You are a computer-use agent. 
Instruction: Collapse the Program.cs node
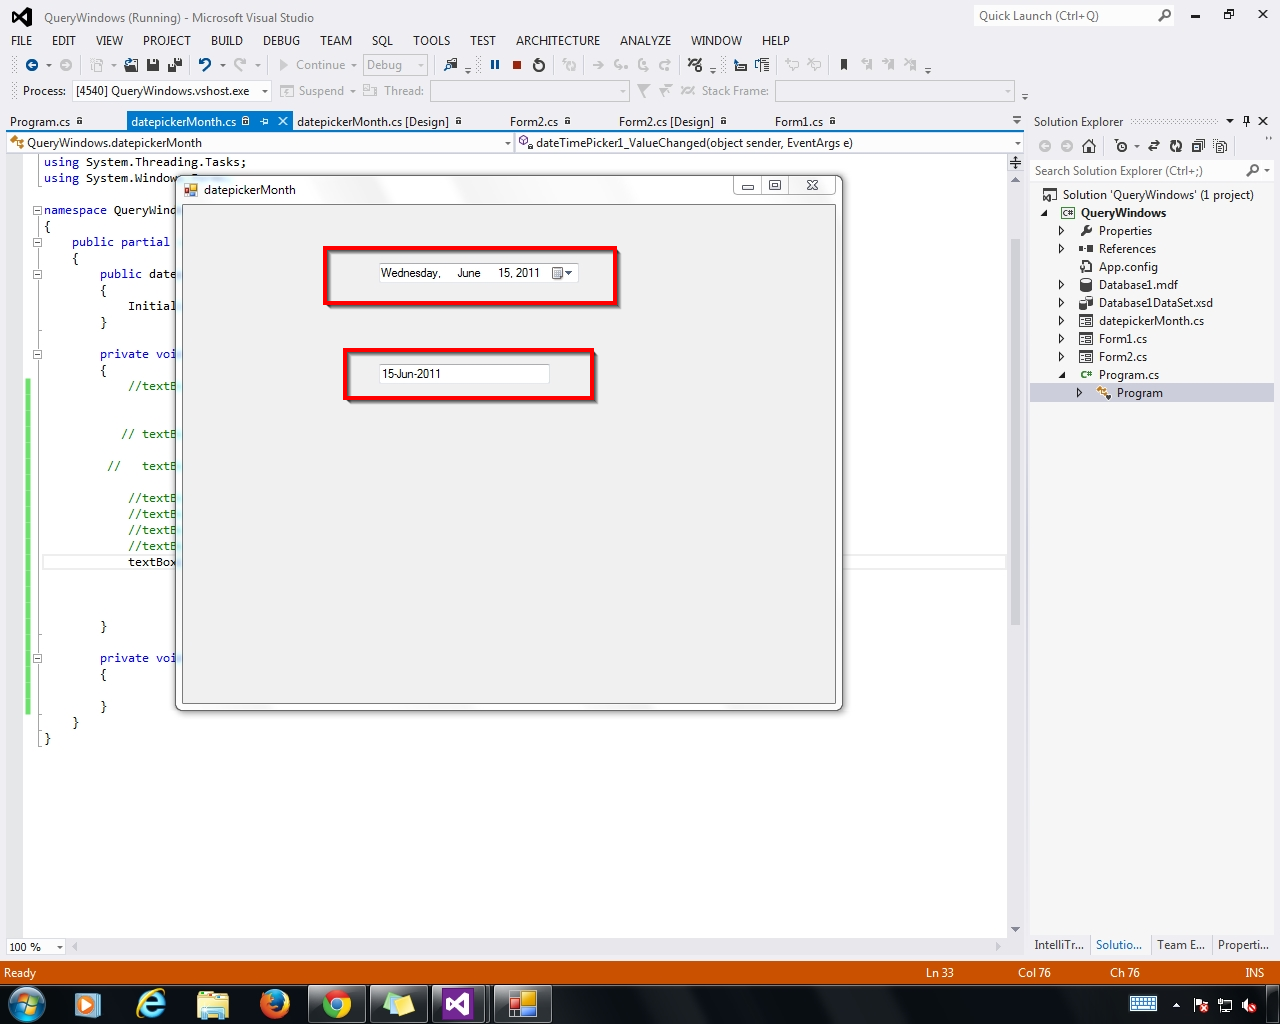point(1061,374)
